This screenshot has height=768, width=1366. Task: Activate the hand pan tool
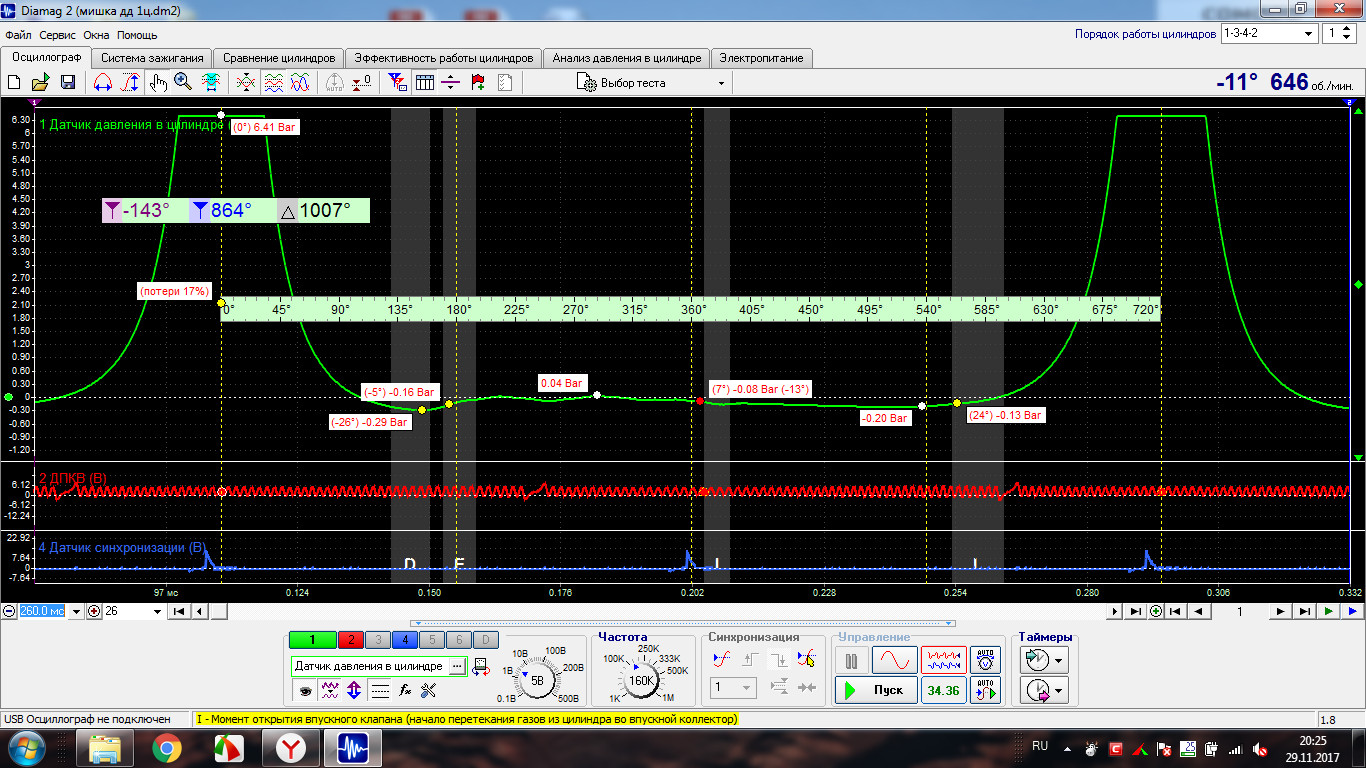click(x=157, y=83)
